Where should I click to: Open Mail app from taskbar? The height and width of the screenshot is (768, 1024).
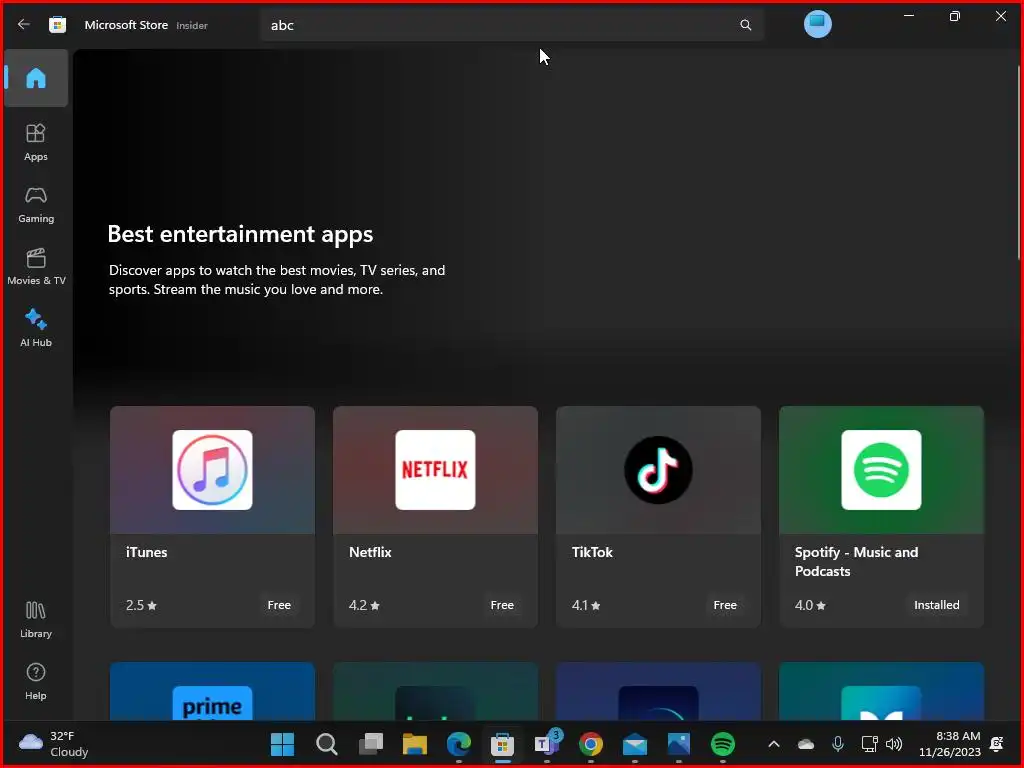[635, 744]
